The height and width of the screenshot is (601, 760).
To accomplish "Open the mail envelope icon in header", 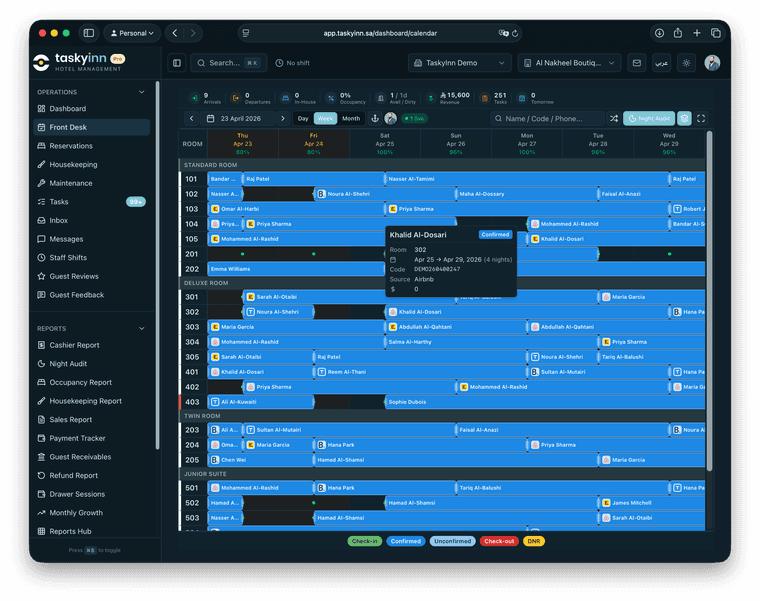I will 636,63.
